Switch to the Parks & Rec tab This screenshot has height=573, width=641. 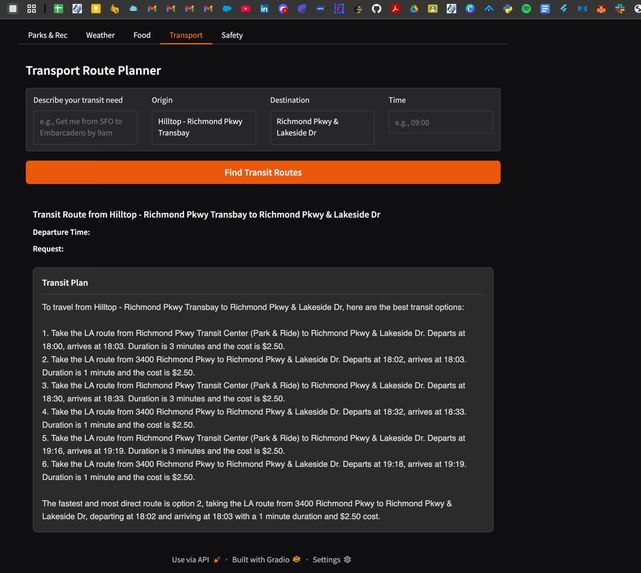tap(47, 35)
